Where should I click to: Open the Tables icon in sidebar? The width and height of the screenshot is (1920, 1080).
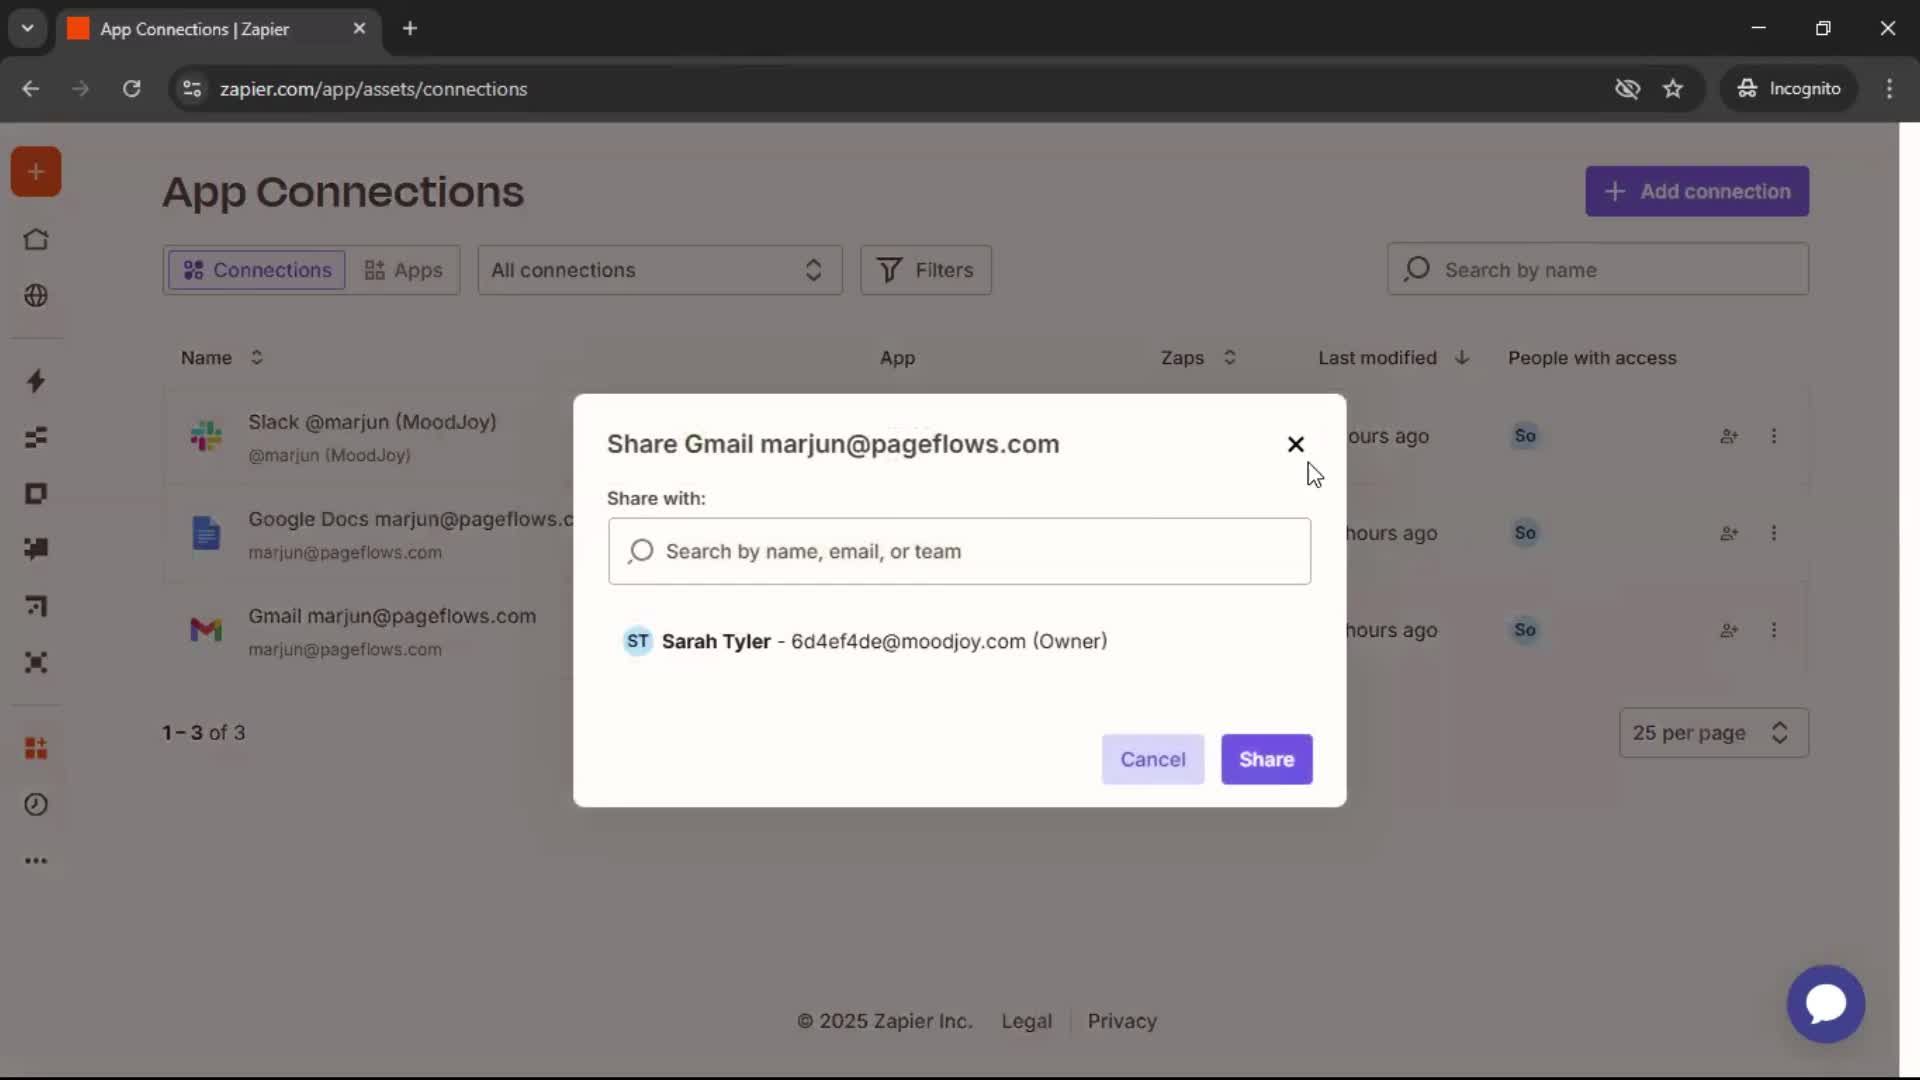tap(36, 437)
